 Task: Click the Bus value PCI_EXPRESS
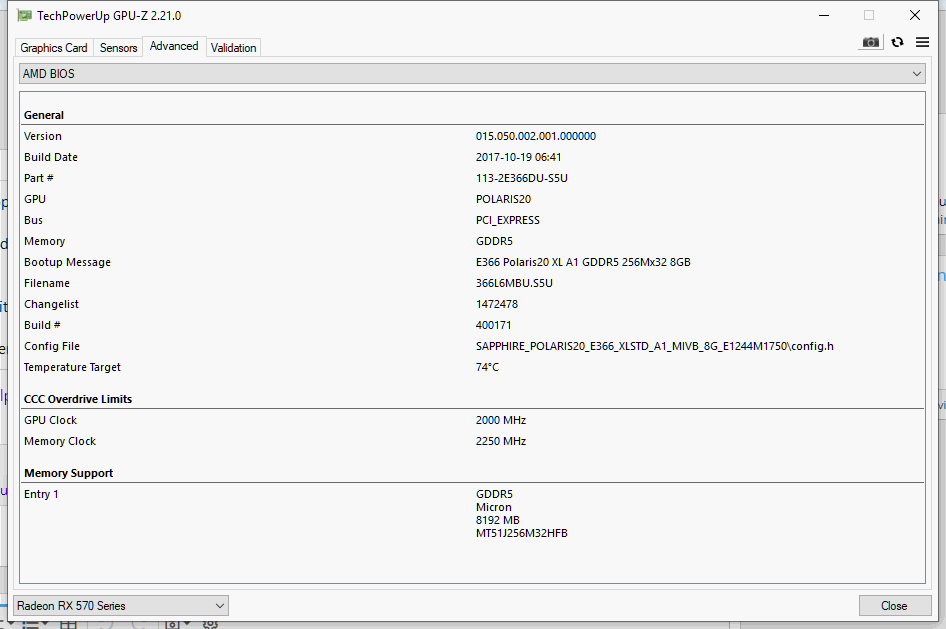(x=507, y=220)
